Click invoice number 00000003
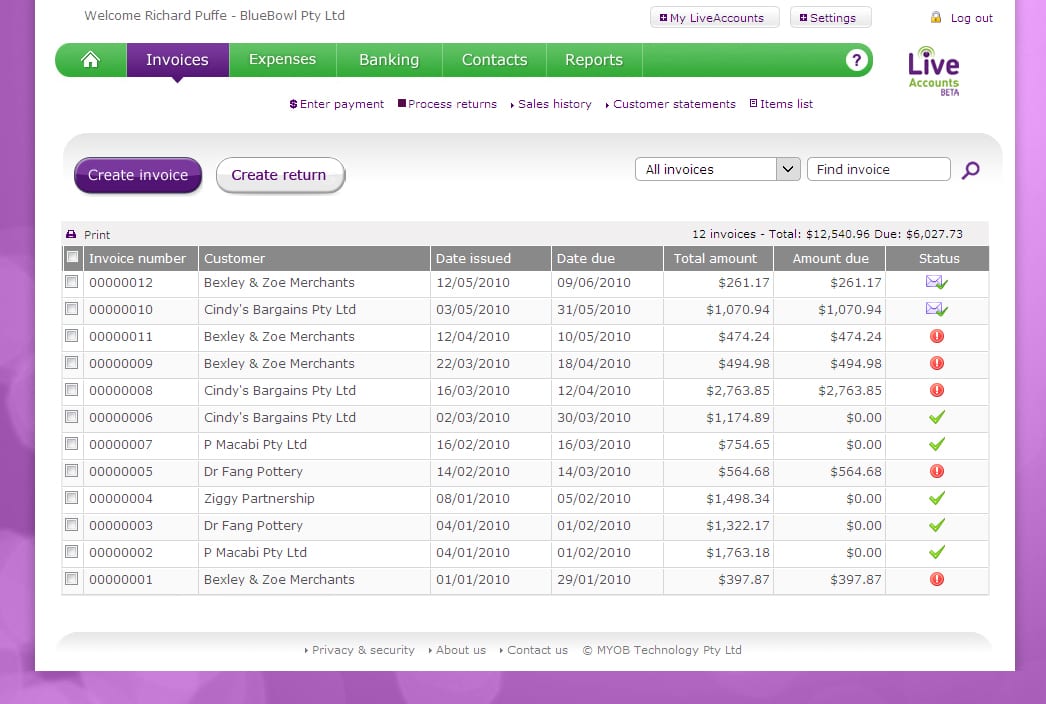 (121, 526)
